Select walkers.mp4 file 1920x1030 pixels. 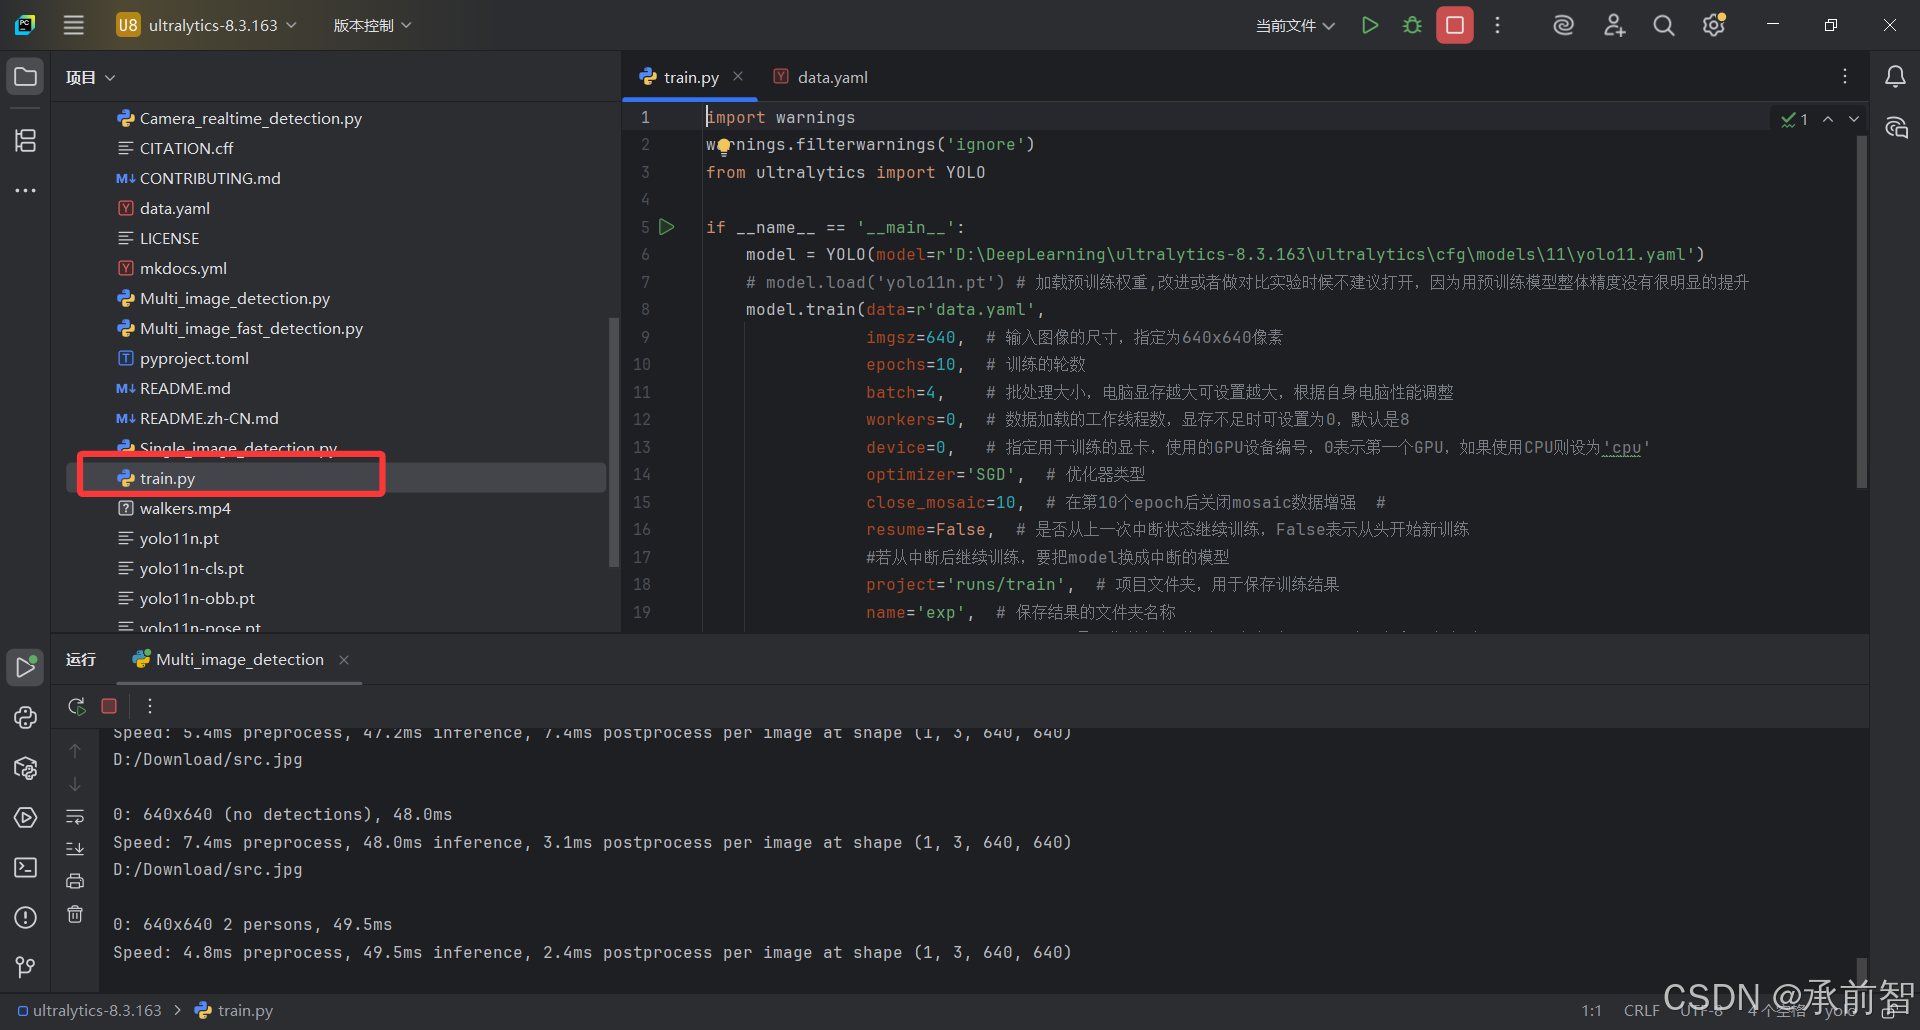point(185,508)
